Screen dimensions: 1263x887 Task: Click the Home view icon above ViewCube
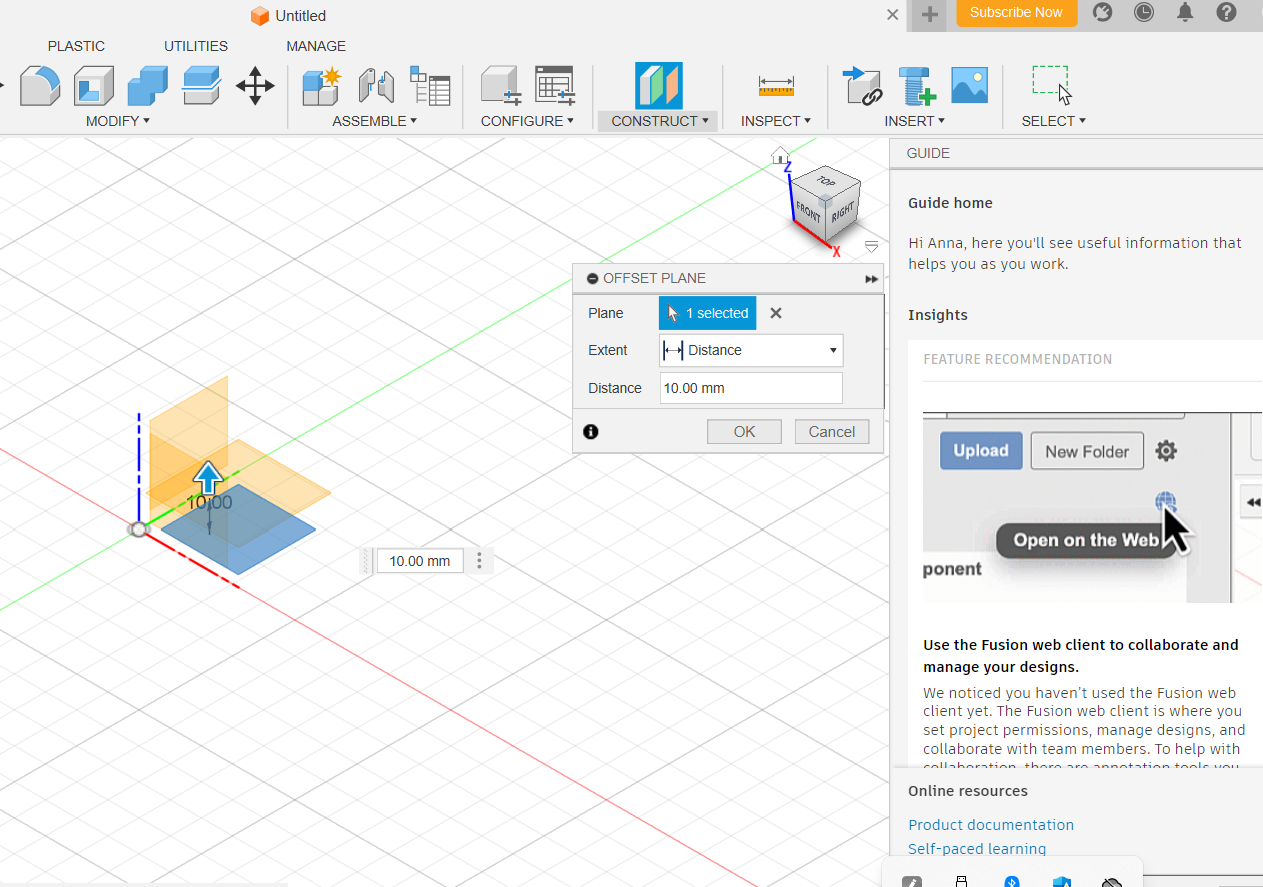click(x=780, y=155)
